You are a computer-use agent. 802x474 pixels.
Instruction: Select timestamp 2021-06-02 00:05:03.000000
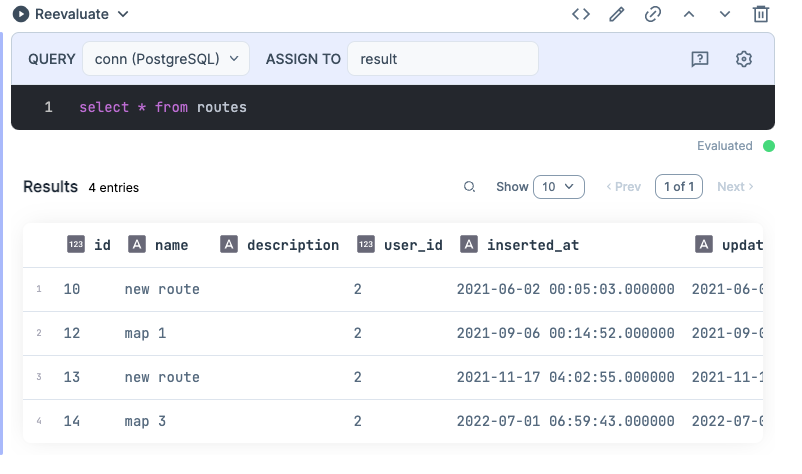565,289
